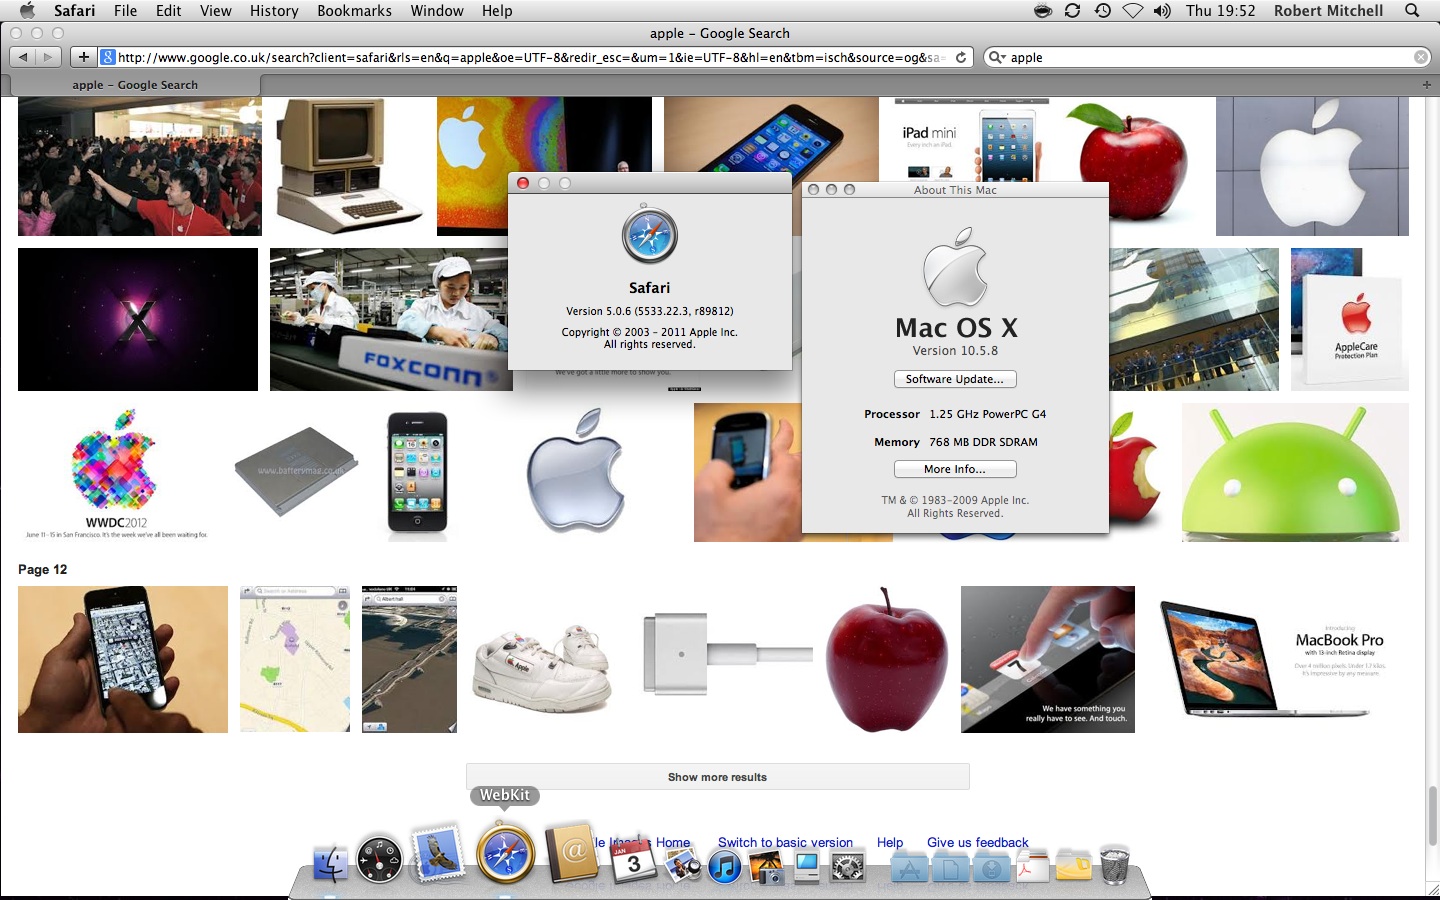Click Version 10.5.8 text in About This Mac

[955, 351]
